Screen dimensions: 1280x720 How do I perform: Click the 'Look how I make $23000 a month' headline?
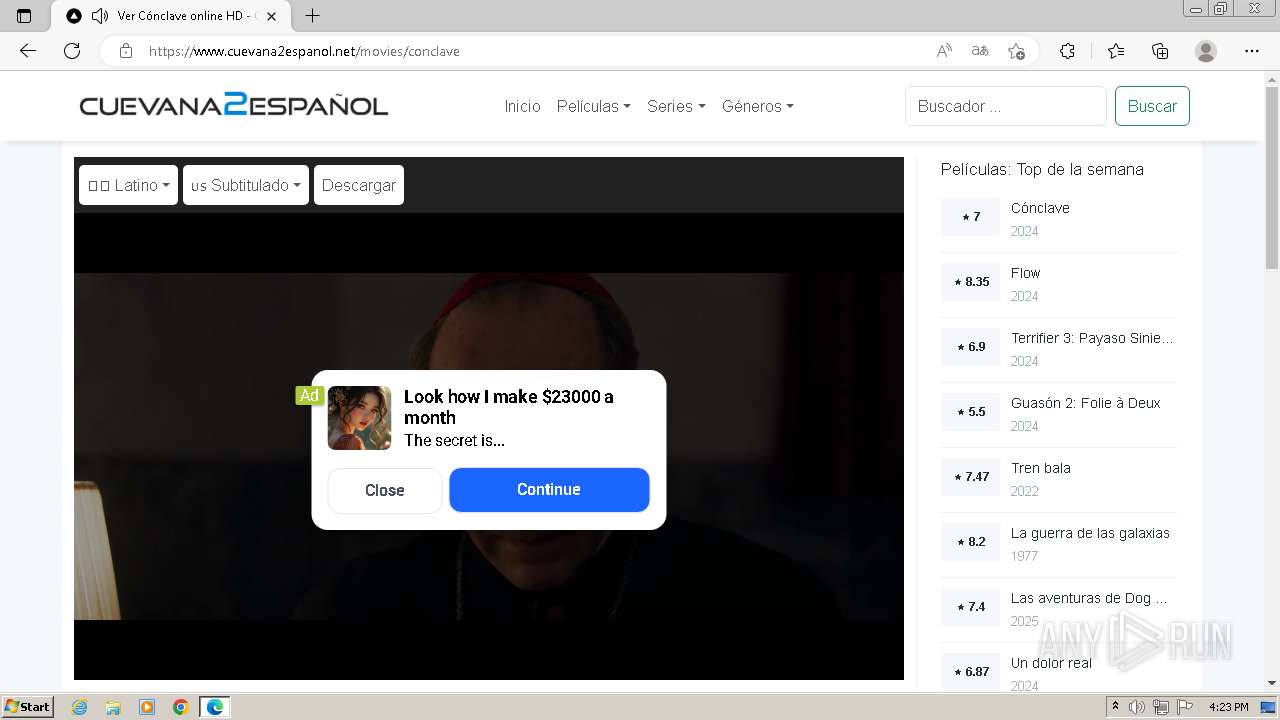509,407
